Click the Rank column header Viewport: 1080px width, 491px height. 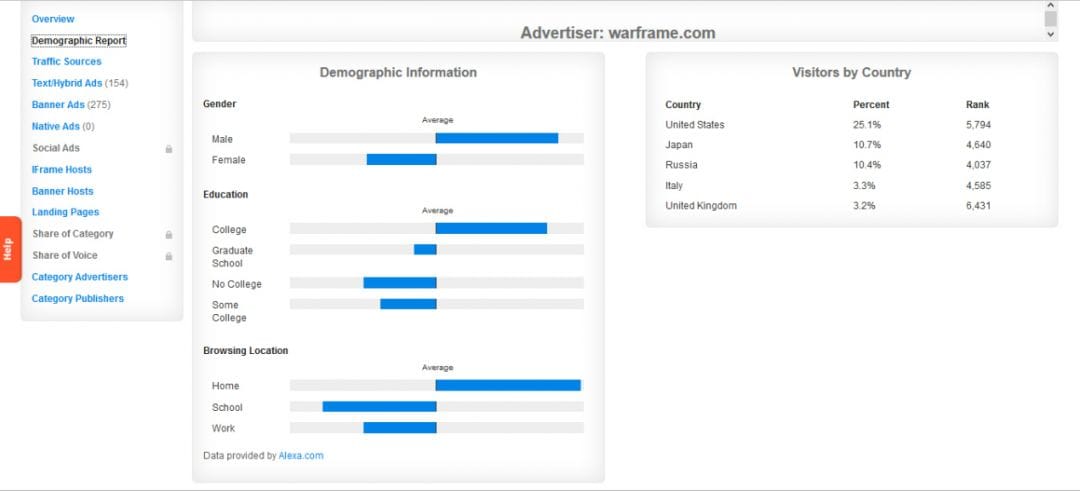coord(977,105)
